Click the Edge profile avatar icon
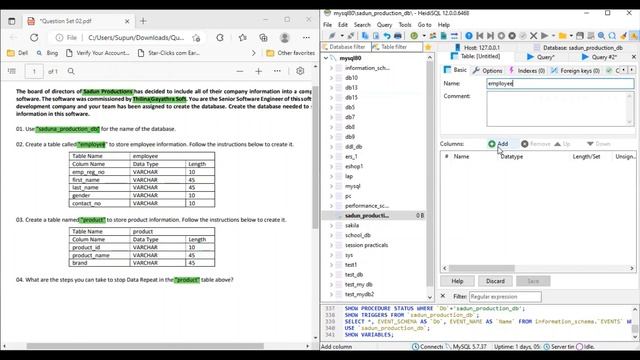 (284, 38)
